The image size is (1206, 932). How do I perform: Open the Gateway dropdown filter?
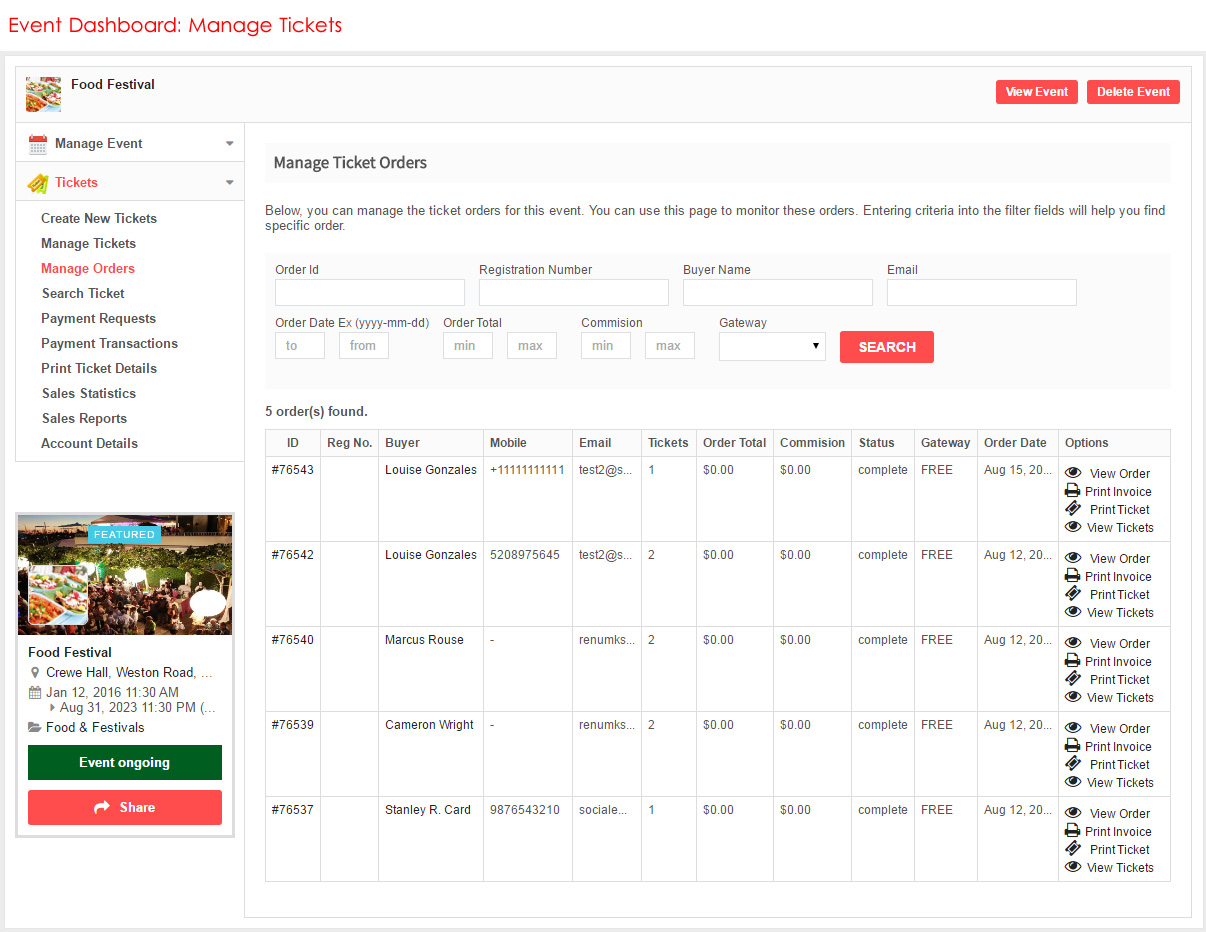772,346
